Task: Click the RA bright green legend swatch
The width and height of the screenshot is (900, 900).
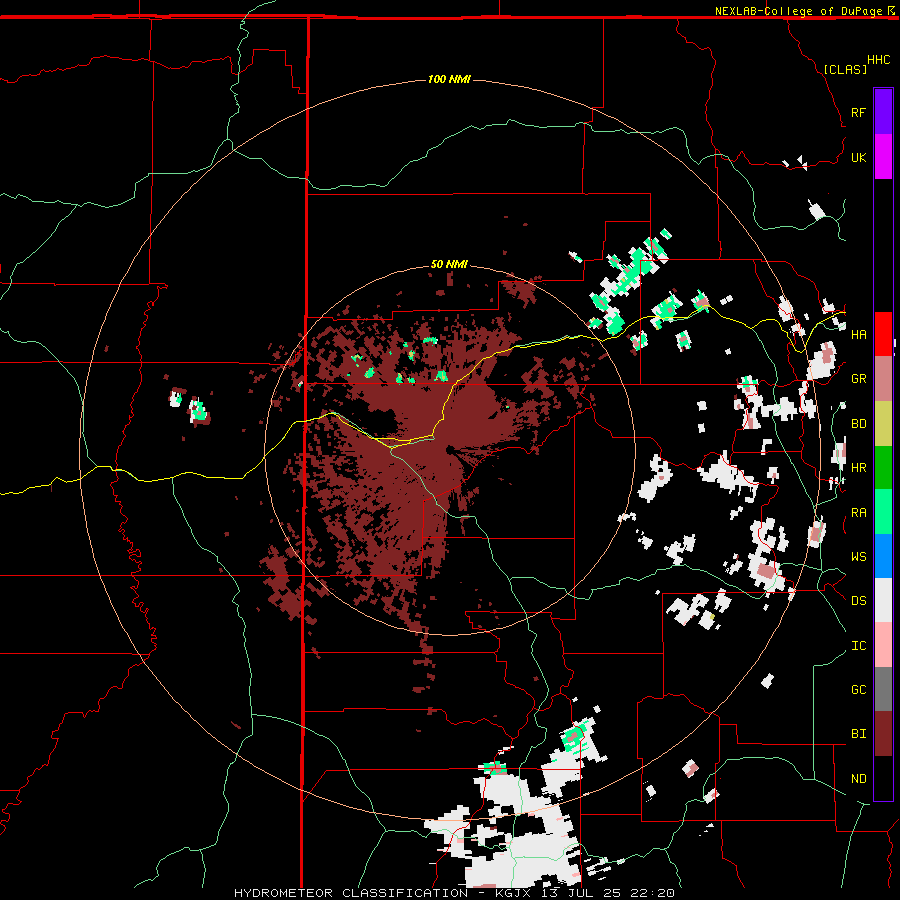Action: pos(883,511)
